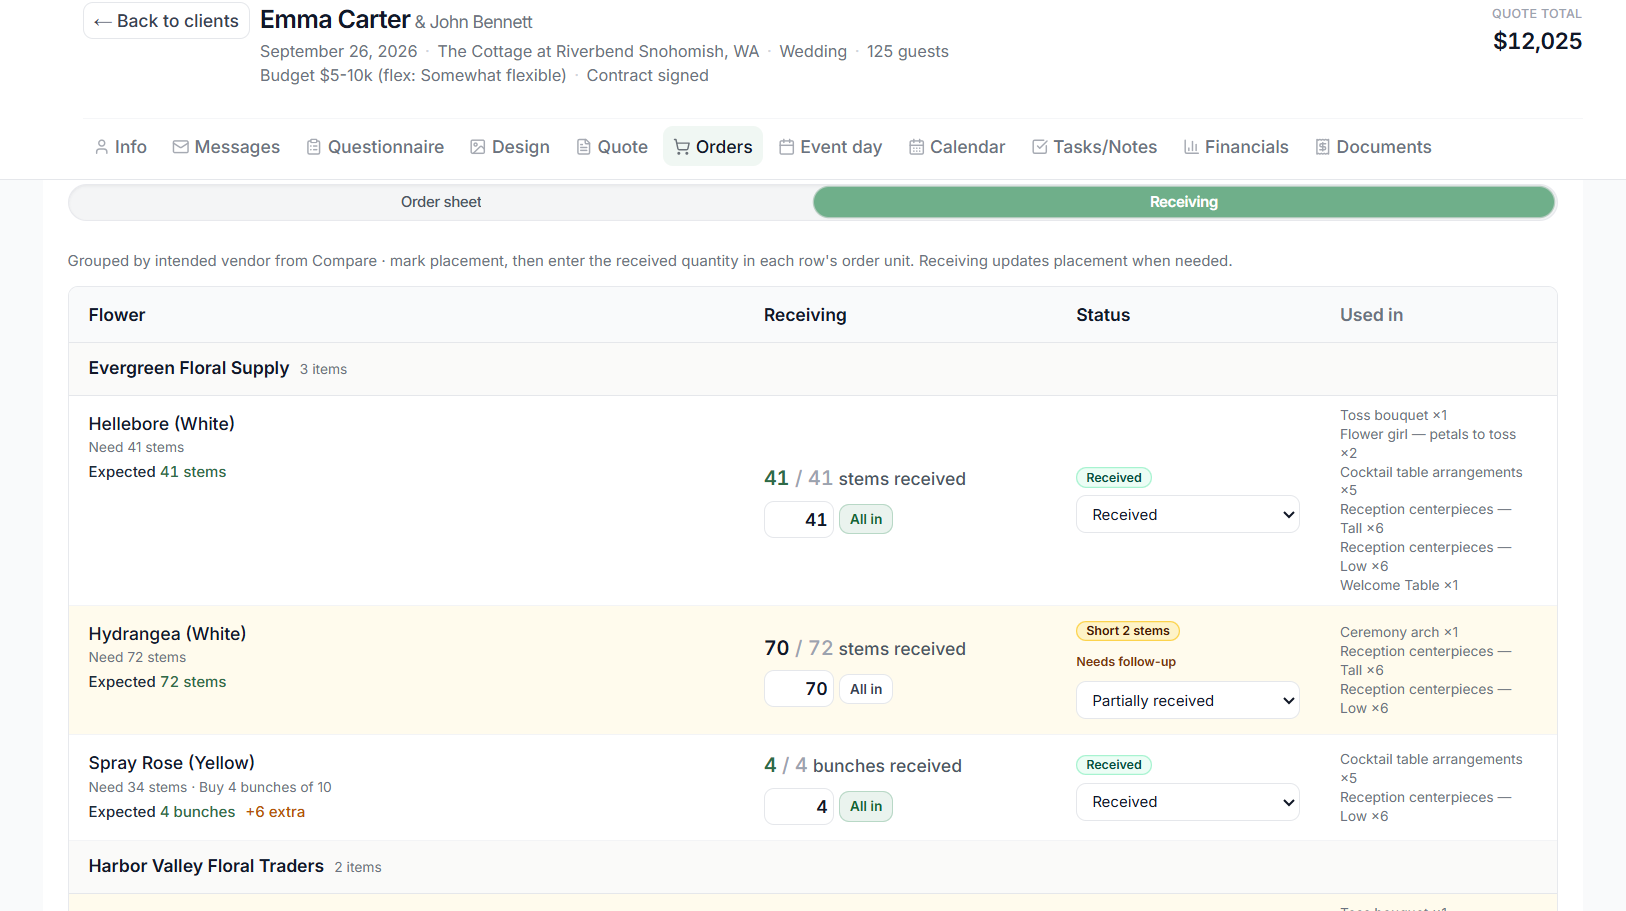Click the $12,025 quote total
1626x911 pixels.
[x=1537, y=41]
